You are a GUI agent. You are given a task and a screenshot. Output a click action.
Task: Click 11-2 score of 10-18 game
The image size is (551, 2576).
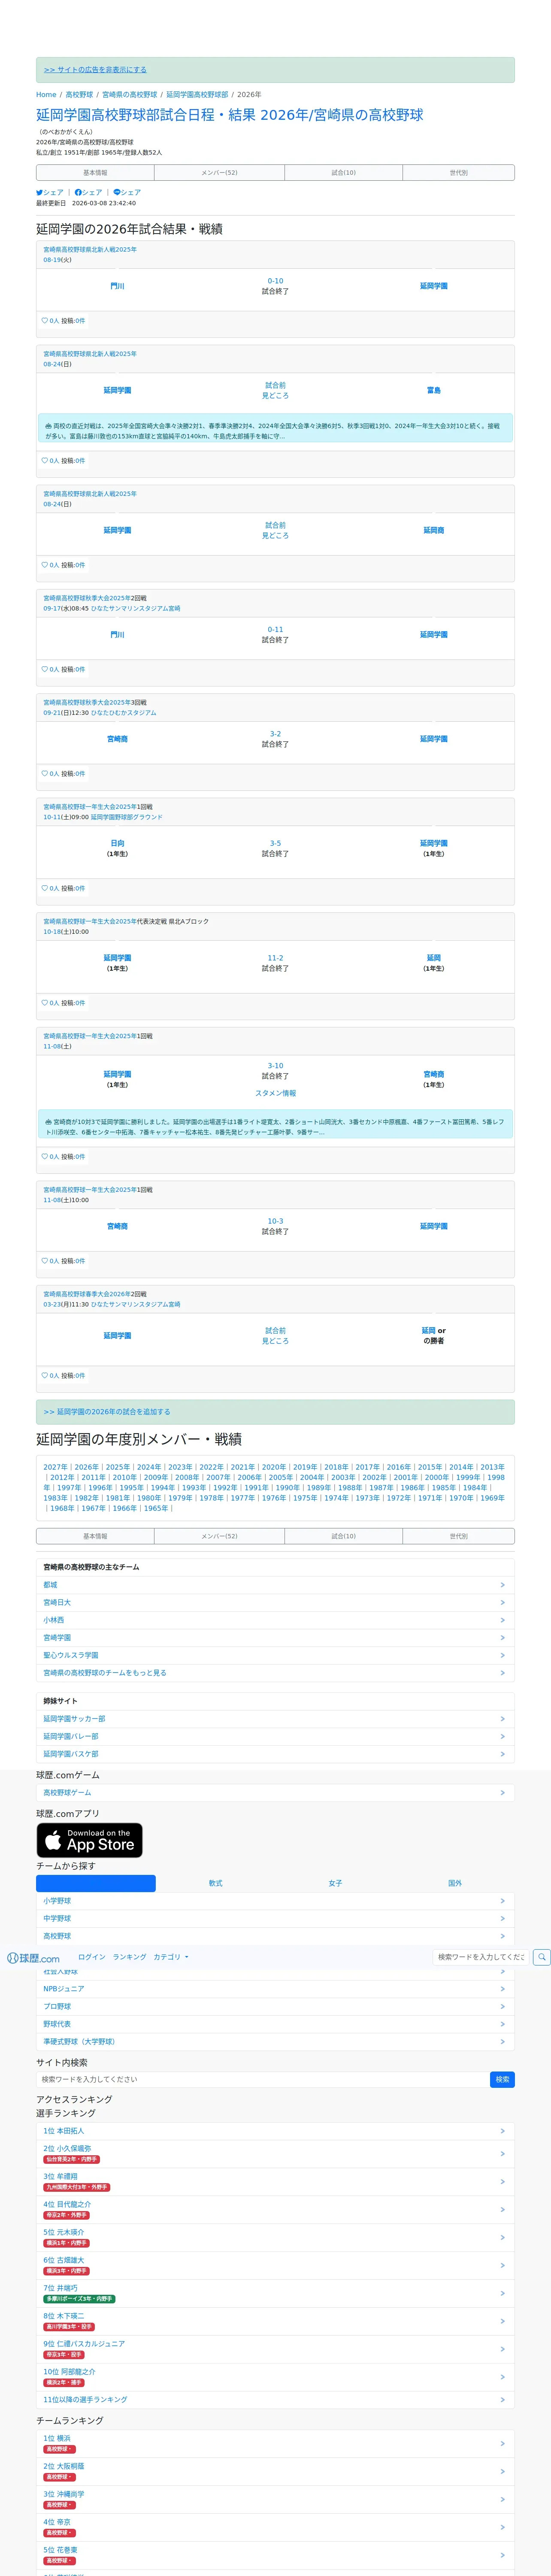click(x=275, y=958)
